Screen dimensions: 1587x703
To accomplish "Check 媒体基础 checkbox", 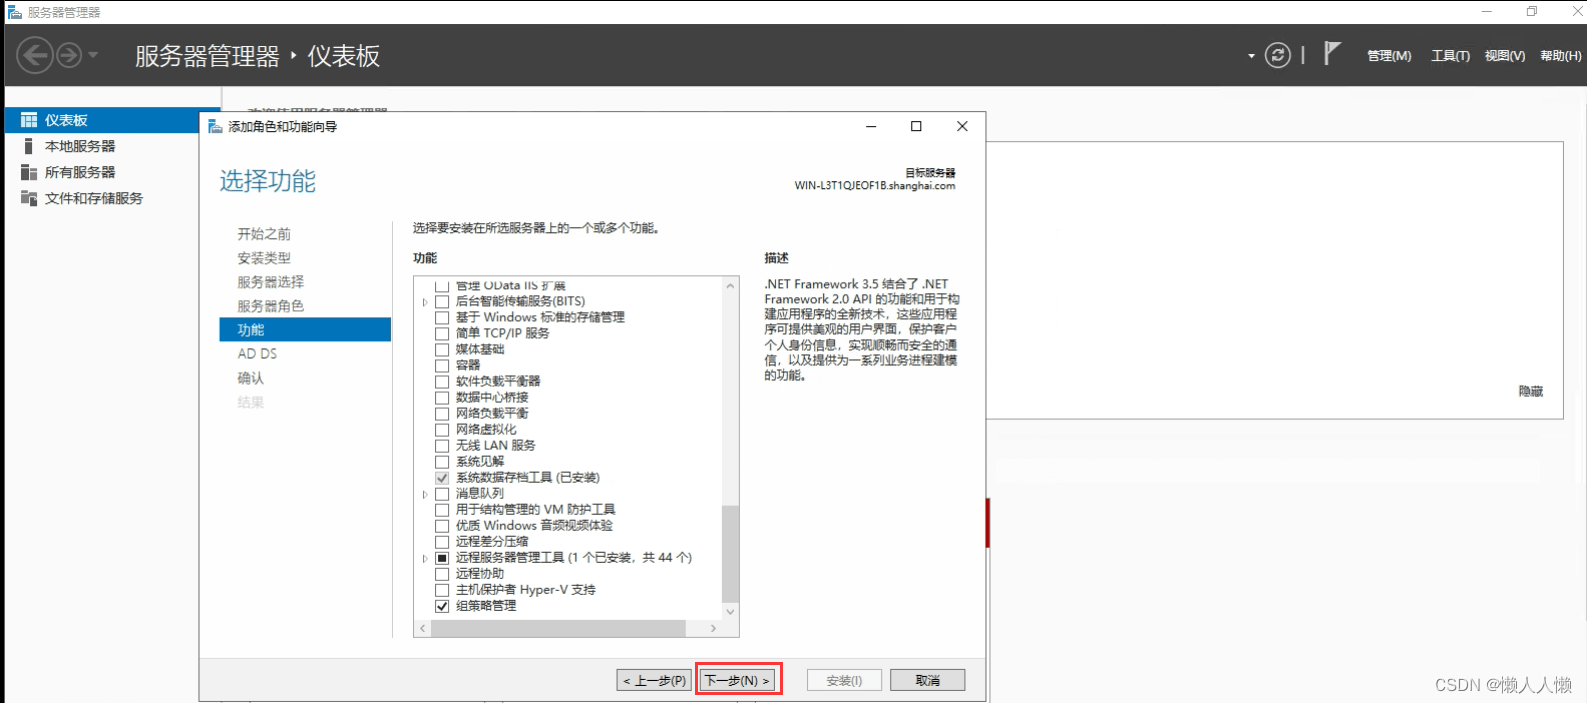I will [x=442, y=349].
